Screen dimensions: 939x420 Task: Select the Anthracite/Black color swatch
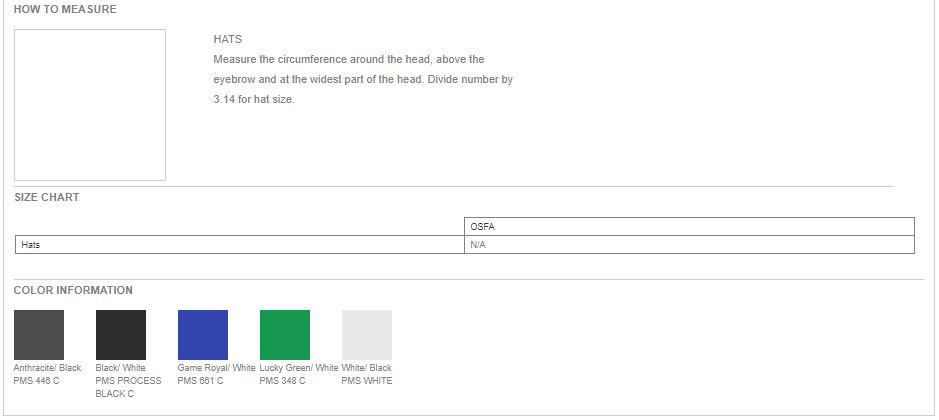(x=39, y=335)
